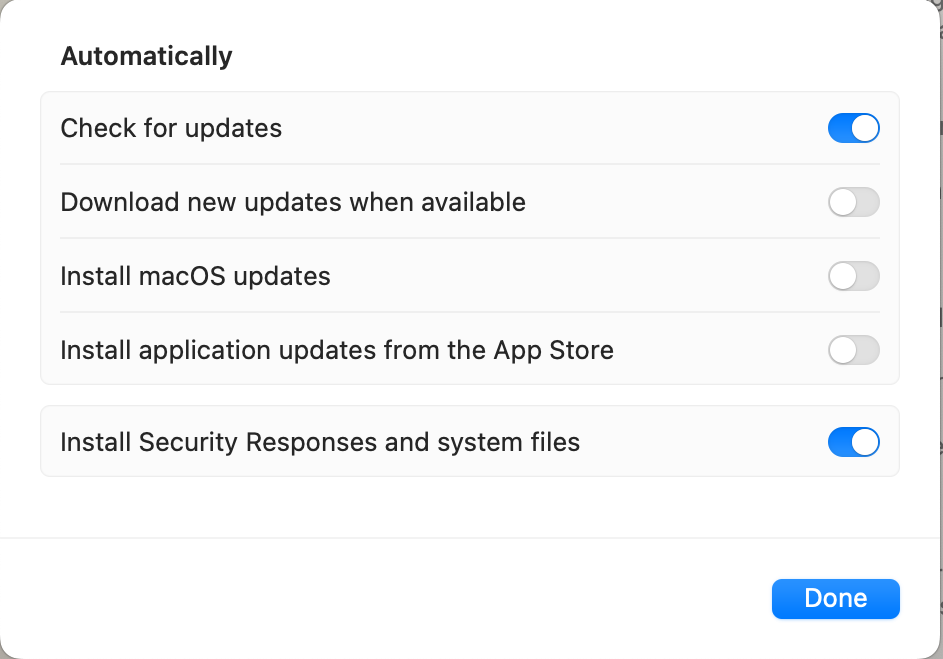Disable Install Security Responses and system files switch

coord(853,442)
